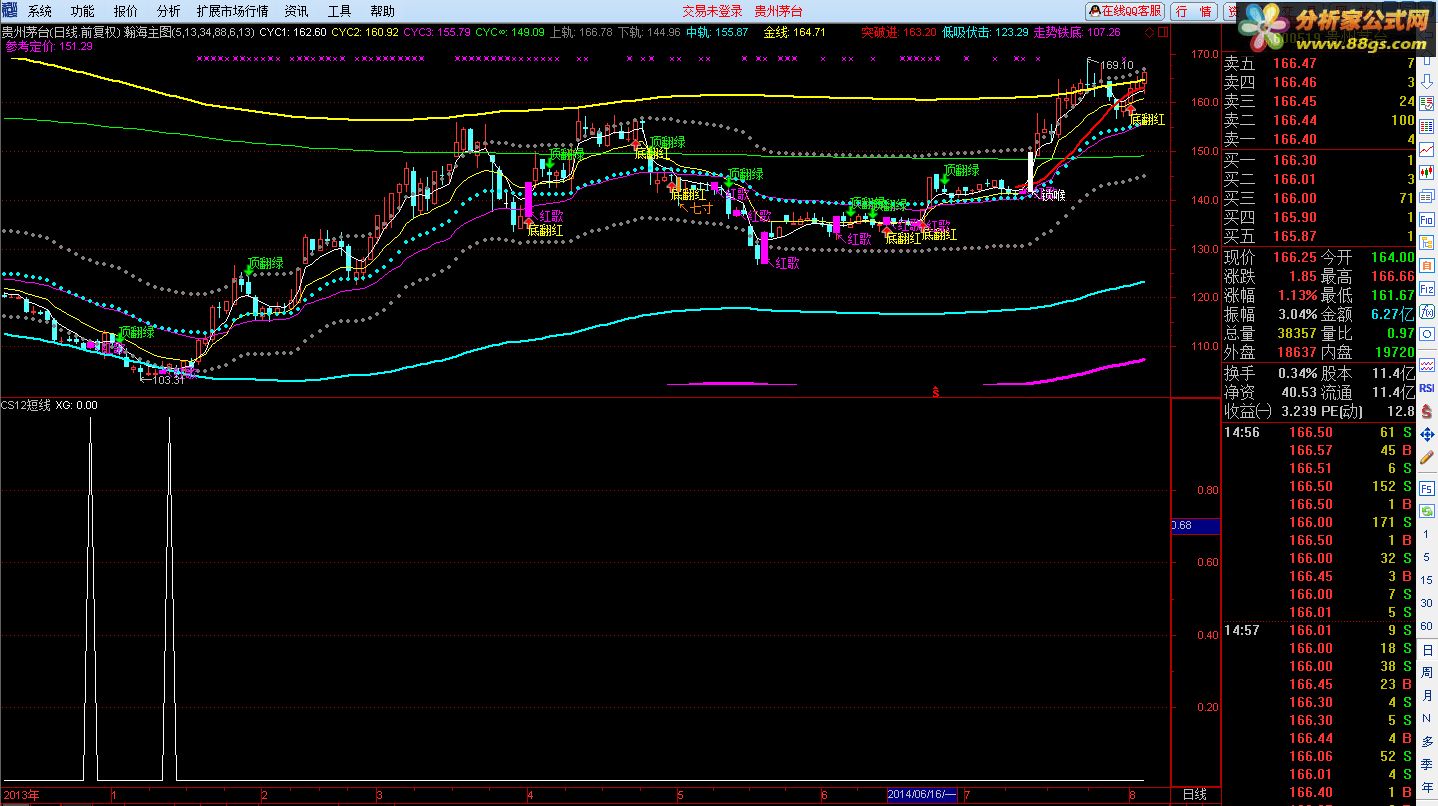The image size is (1438, 806).
Task: Click the pencil drawing tool icon
Action: (x=1426, y=458)
